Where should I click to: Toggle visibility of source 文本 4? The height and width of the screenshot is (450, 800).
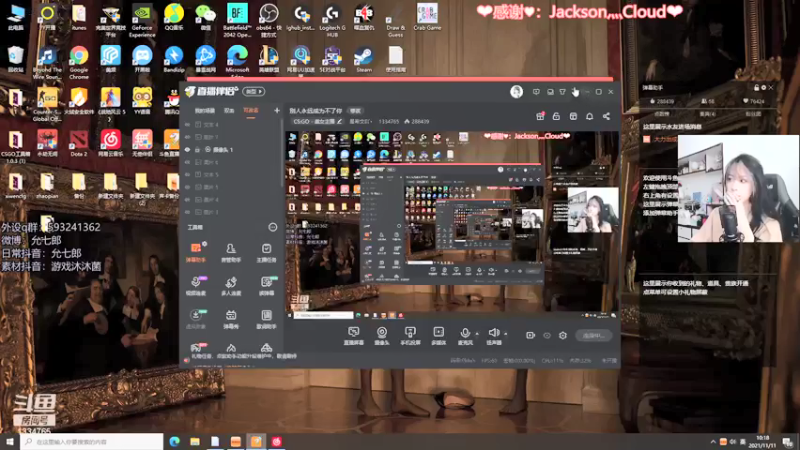pos(187,124)
